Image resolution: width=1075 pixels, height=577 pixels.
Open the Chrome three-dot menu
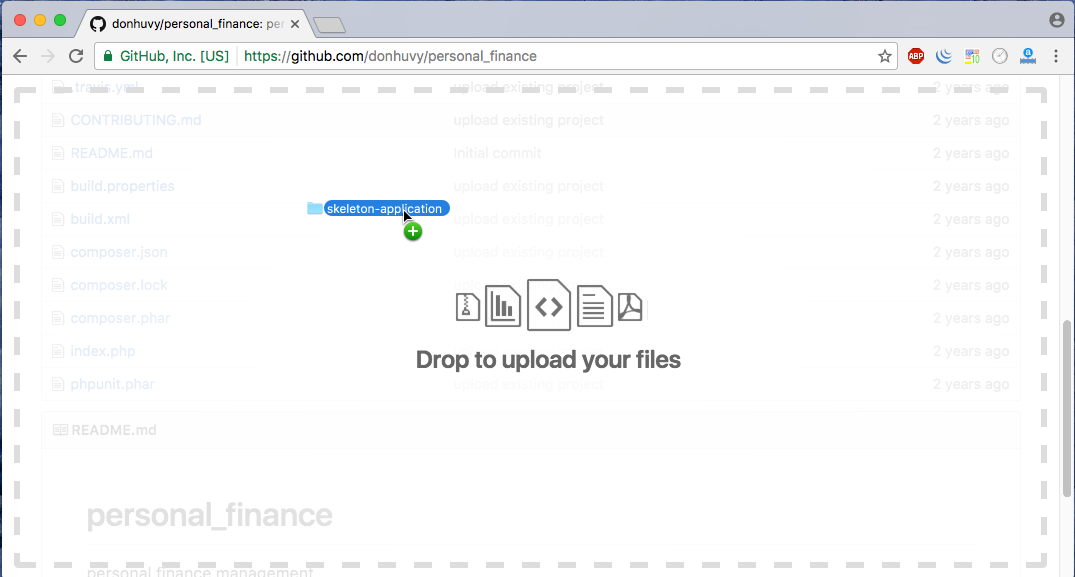1055,56
